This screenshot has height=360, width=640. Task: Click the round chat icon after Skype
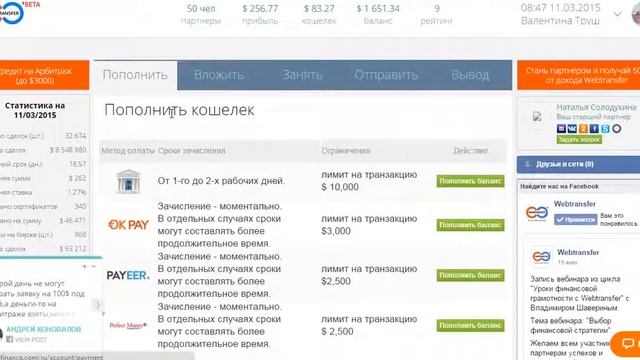coord(617,129)
